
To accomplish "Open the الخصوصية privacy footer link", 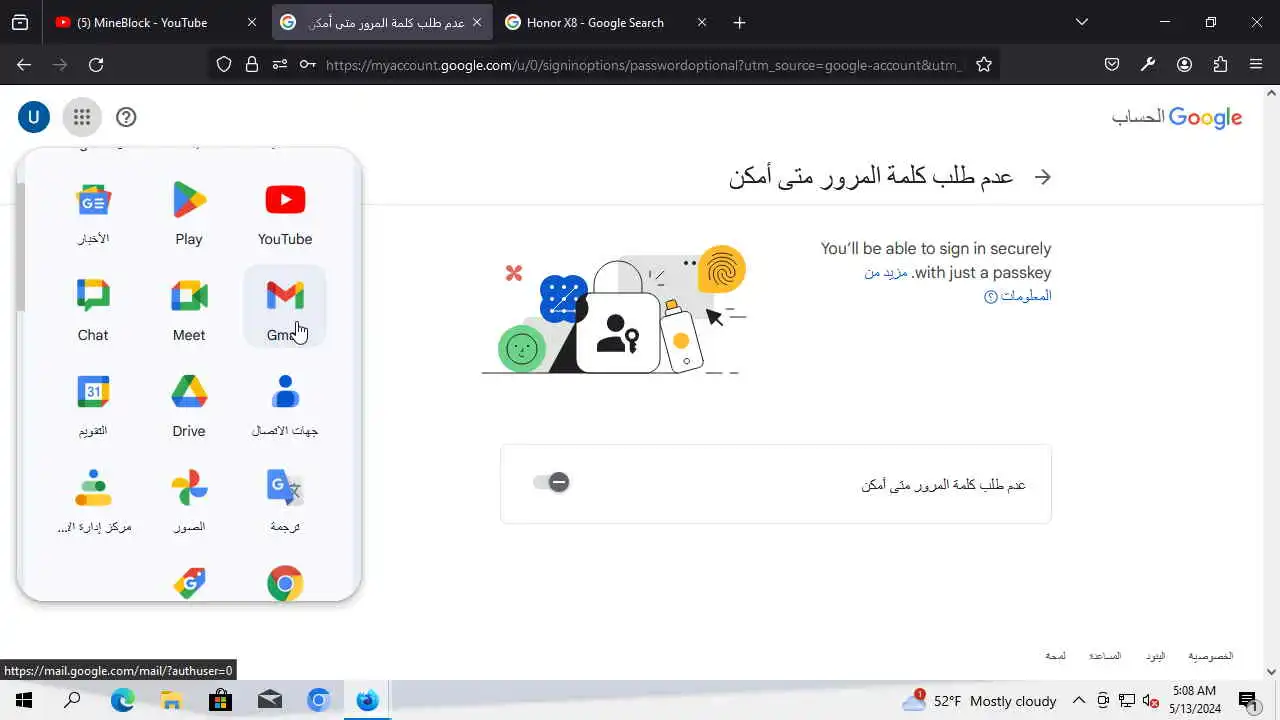I will (x=1210, y=656).
